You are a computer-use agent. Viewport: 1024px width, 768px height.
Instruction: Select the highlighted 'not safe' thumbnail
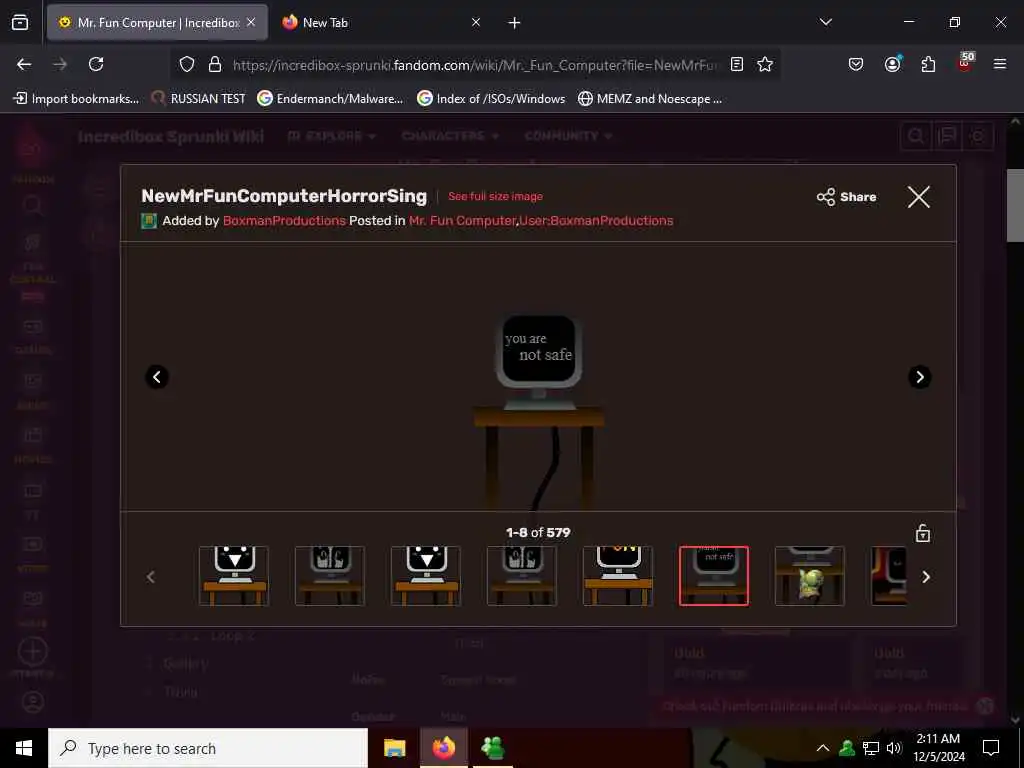(x=714, y=576)
